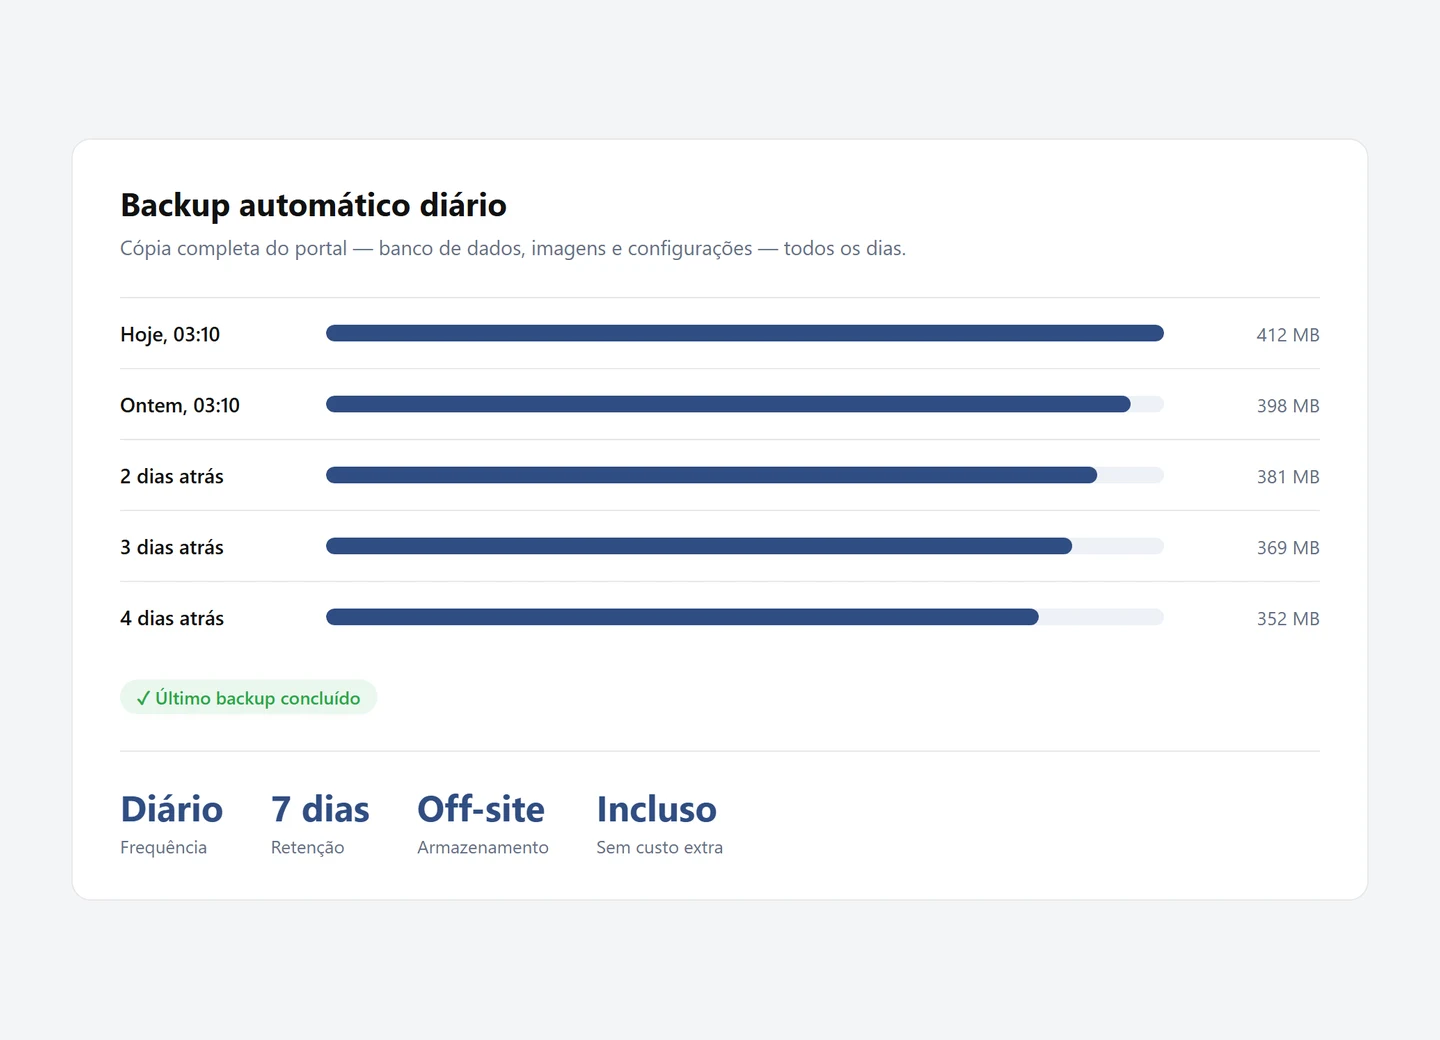Click the progress bar for 'Hoje, 03:10'
The image size is (1440, 1040).
(745, 333)
